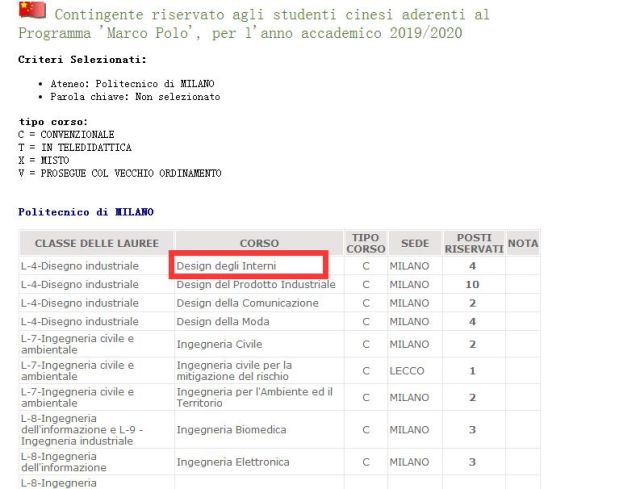Click 'tipo corso:' legend heading
Viewport: 640px width, 489px height.
(x=53, y=122)
